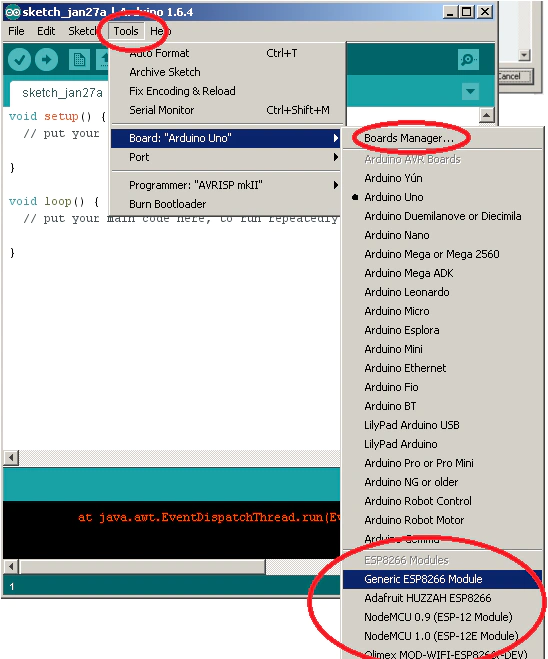Click the void loop() code line
This screenshot has width=548, height=659.
click(x=54, y=201)
